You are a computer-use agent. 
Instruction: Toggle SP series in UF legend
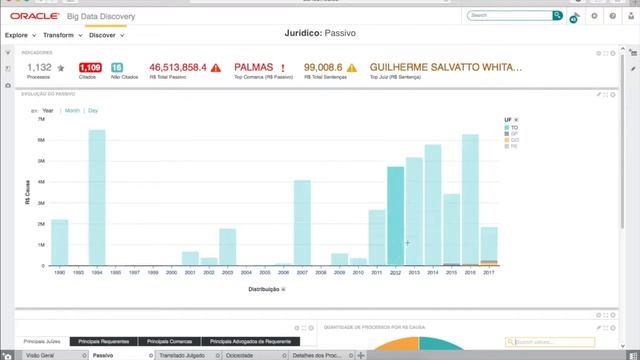tap(511, 134)
